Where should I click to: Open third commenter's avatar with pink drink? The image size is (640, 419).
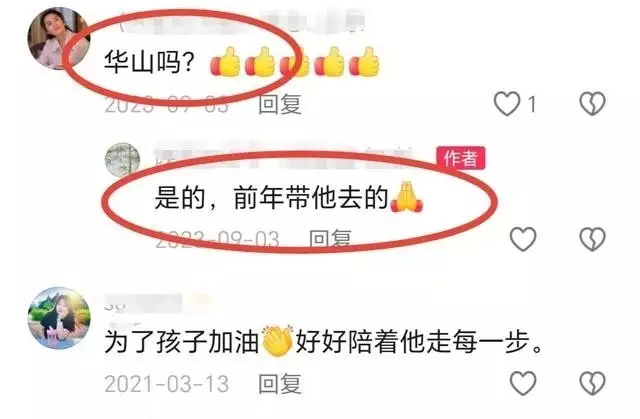tap(59, 318)
